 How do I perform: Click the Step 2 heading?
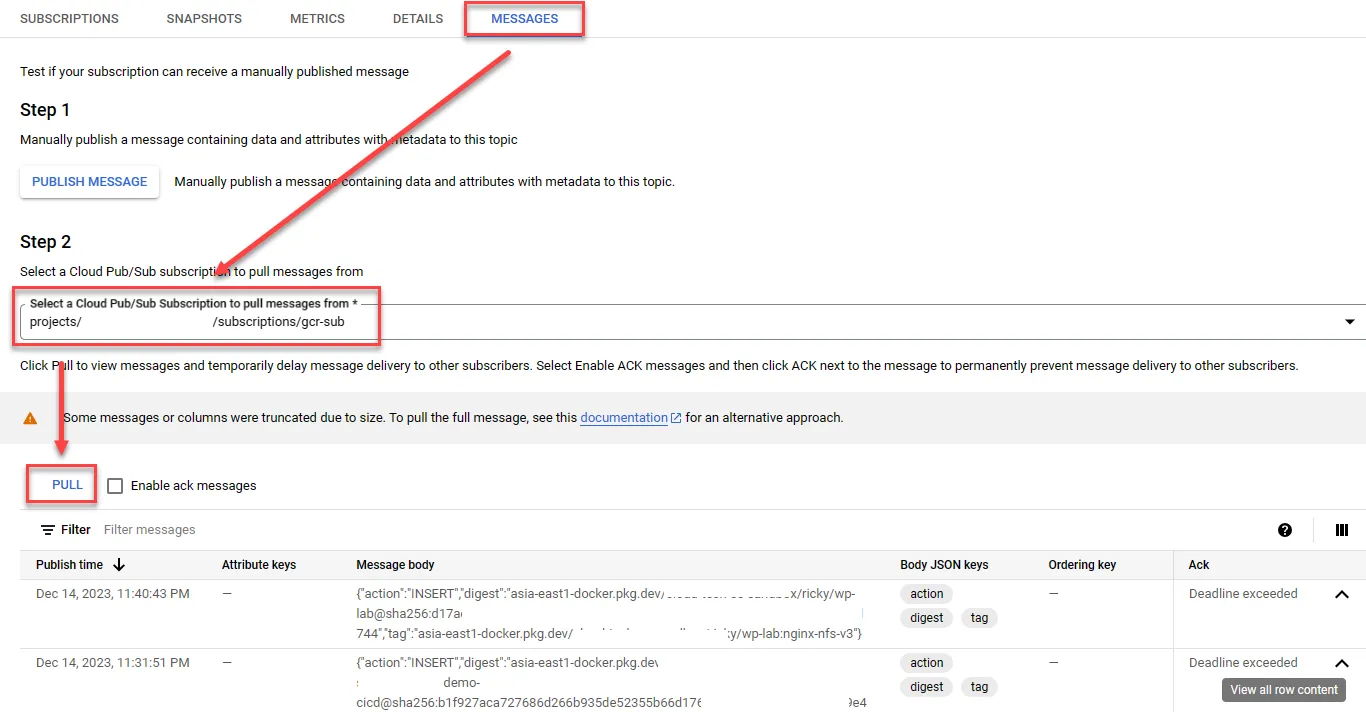point(46,242)
